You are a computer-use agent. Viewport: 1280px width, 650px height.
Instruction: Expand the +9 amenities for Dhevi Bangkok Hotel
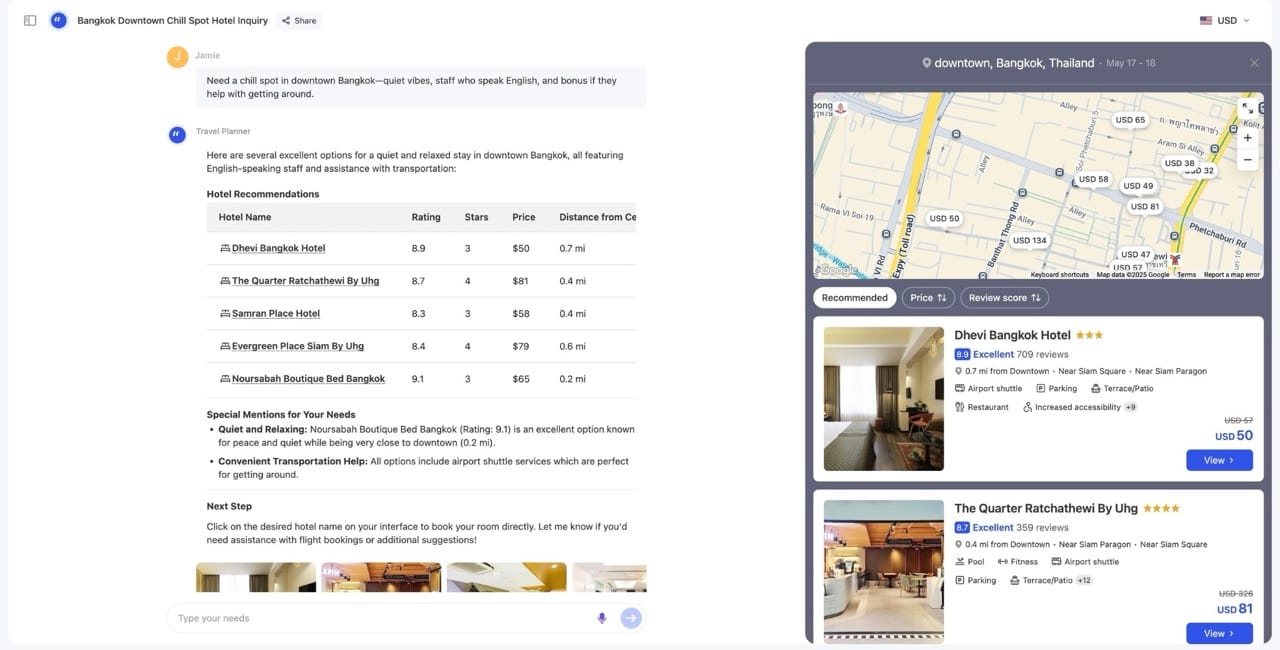1130,407
